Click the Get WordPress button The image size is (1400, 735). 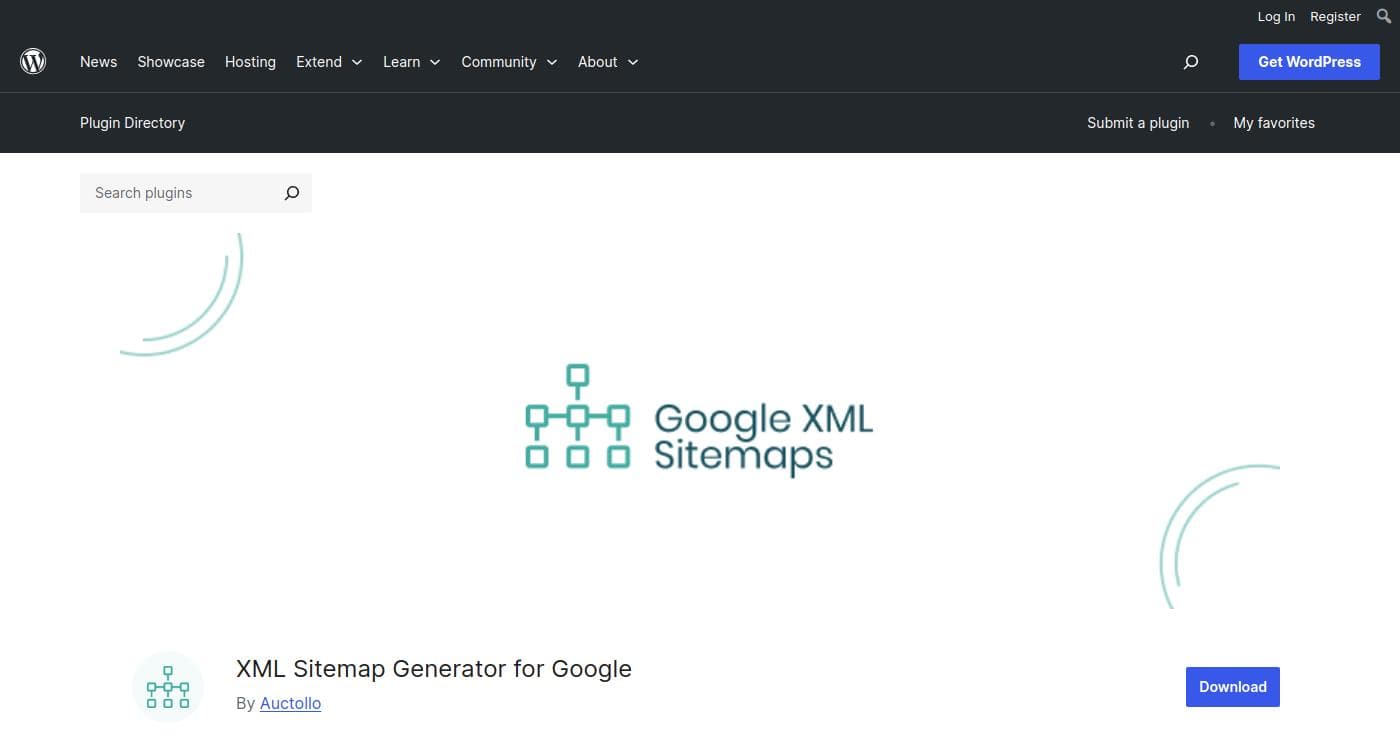[1309, 61]
